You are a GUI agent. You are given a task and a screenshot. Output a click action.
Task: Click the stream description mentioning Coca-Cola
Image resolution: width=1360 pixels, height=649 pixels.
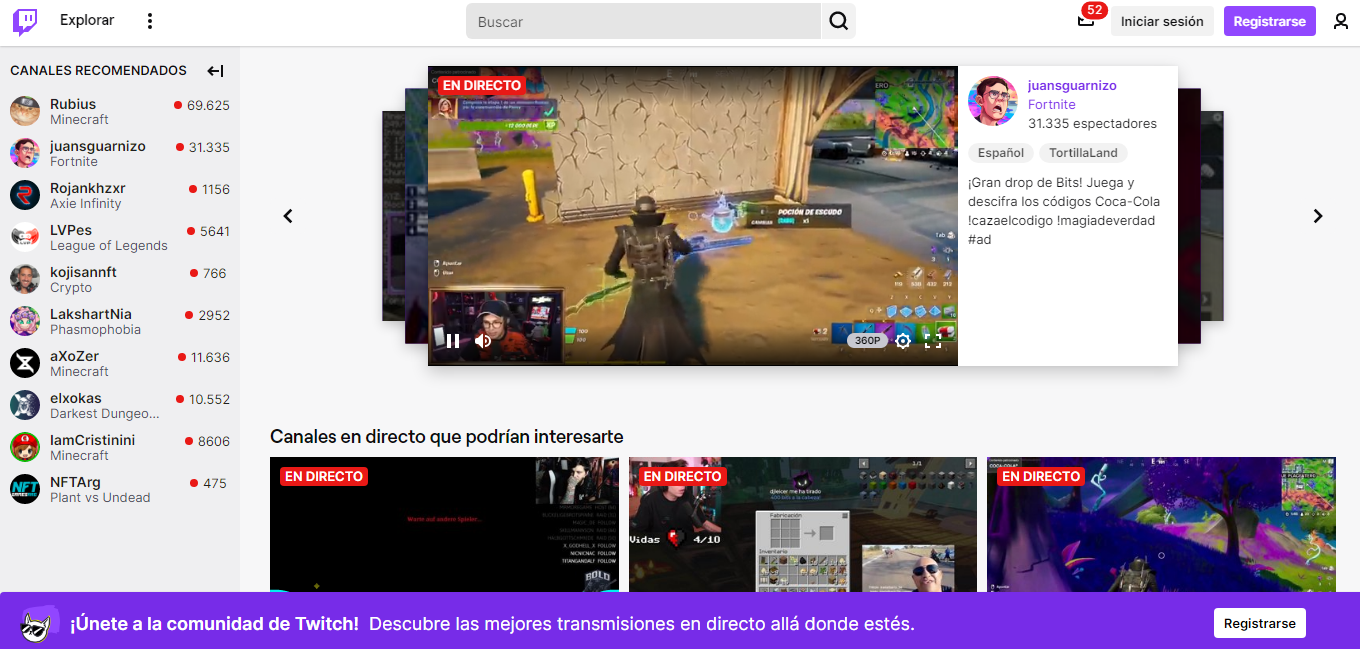pos(1064,211)
